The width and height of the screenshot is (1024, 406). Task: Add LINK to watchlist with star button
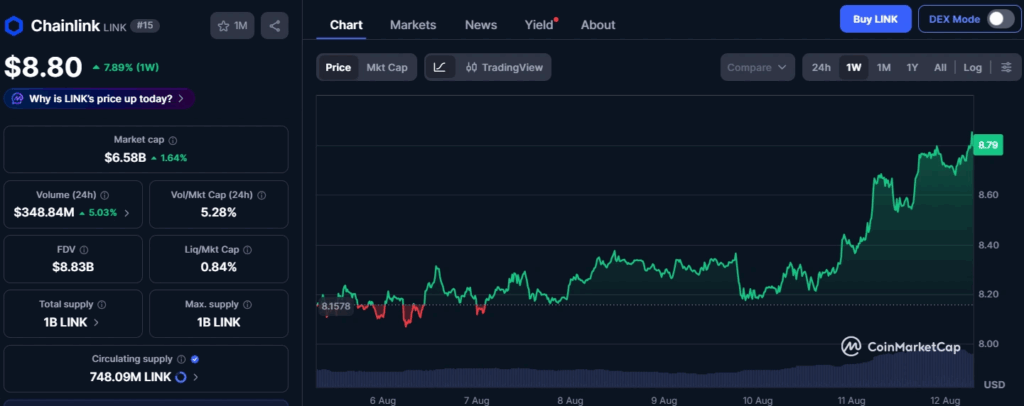coord(232,26)
